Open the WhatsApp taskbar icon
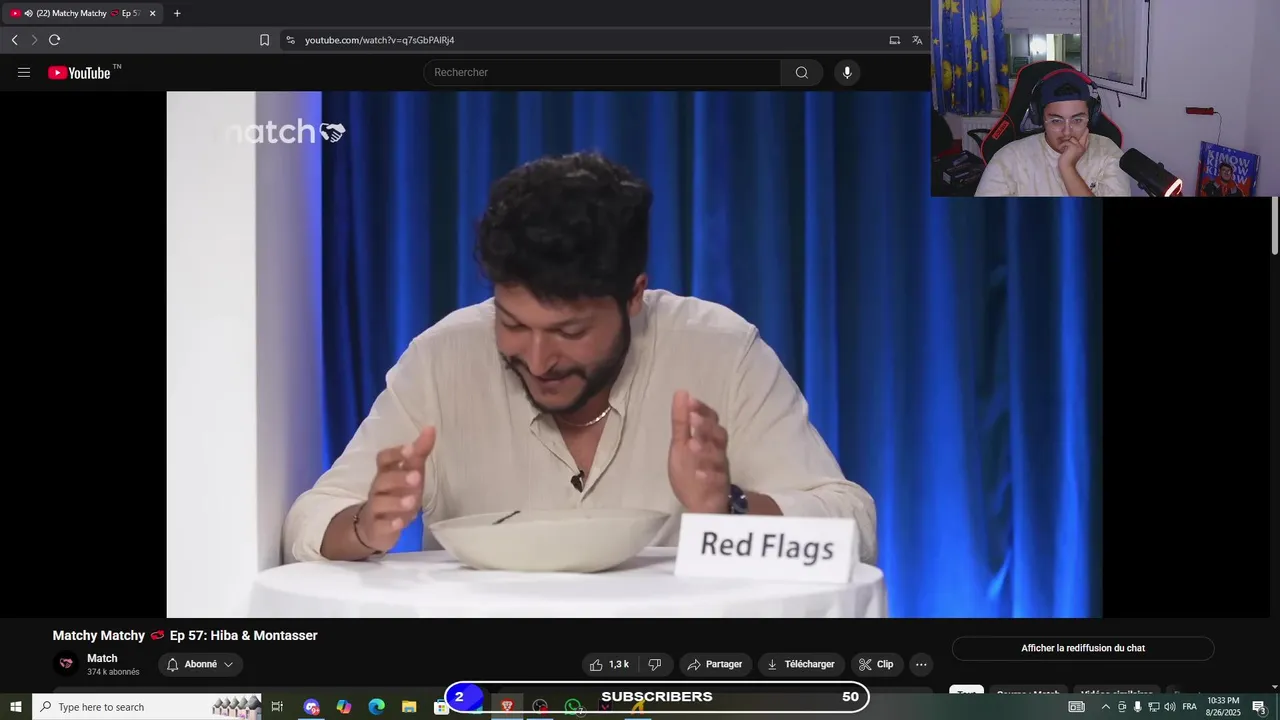 coord(573,707)
